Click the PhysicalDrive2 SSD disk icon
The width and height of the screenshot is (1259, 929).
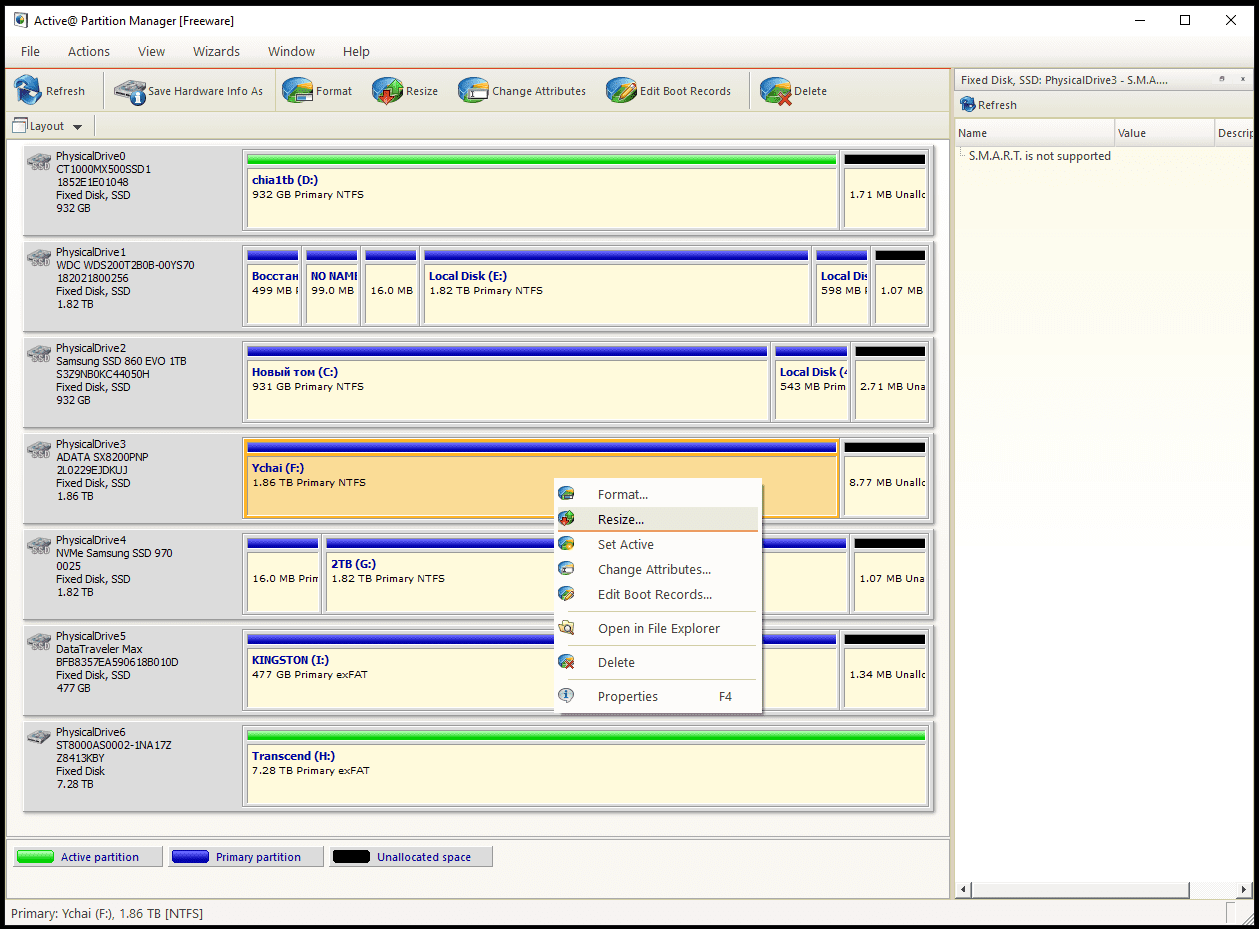[x=39, y=353]
